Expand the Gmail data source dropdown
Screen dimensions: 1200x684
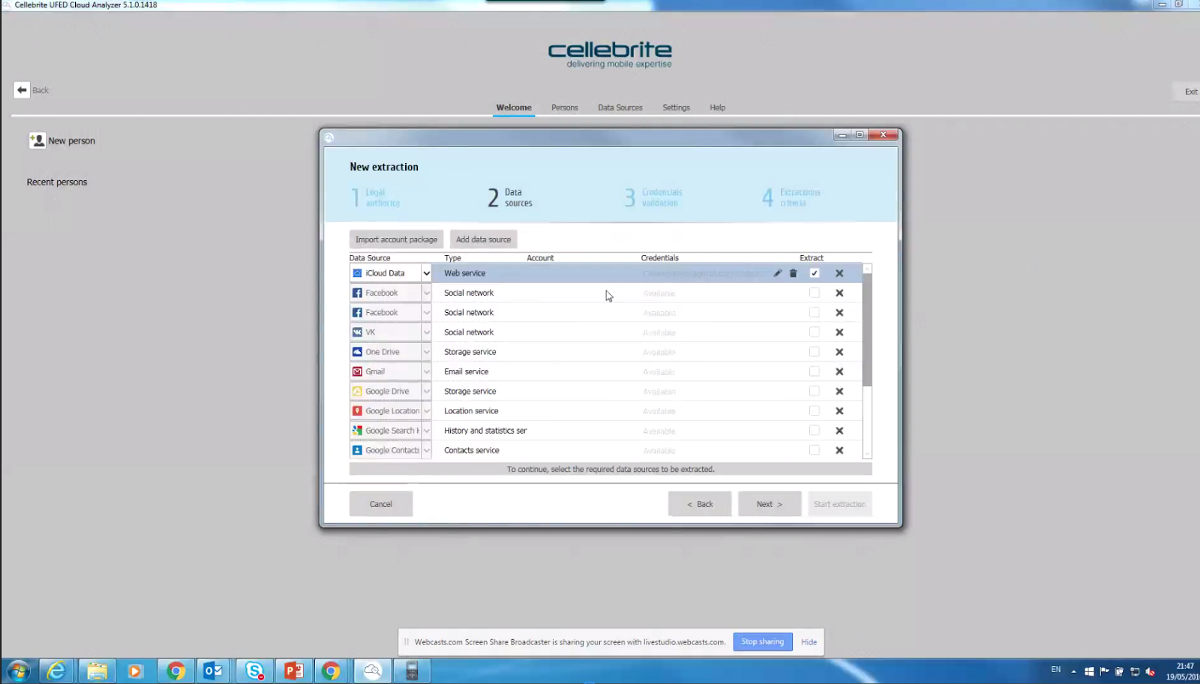[x=426, y=372]
